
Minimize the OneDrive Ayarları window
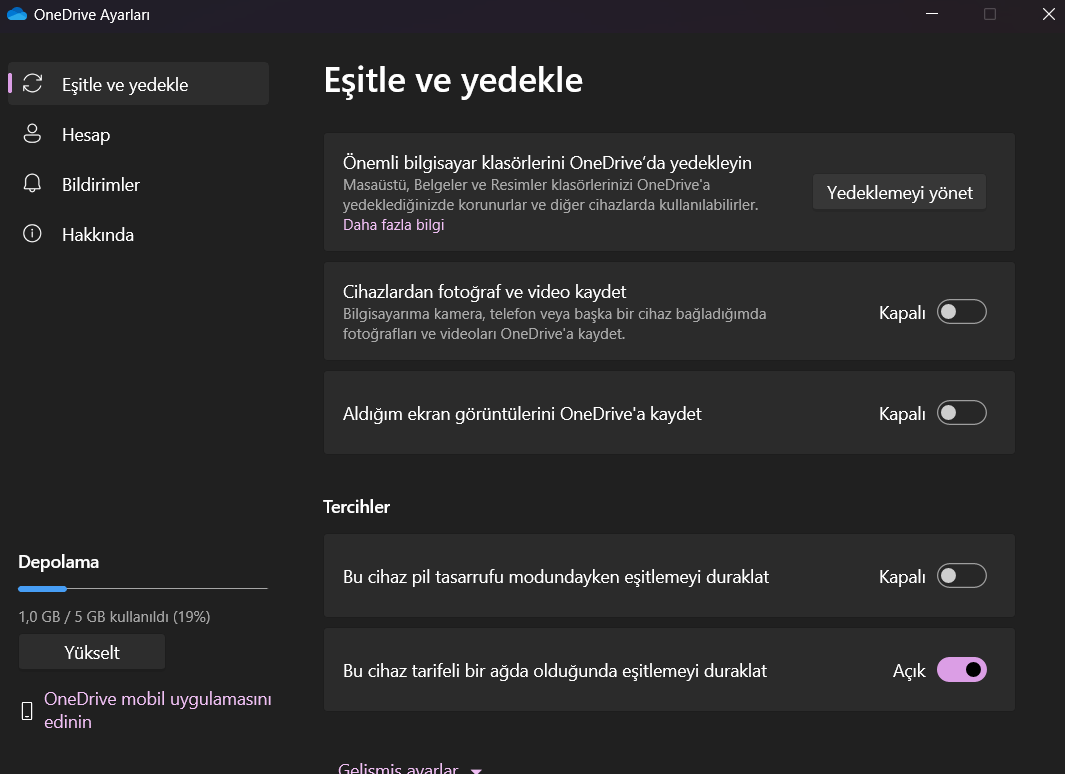point(932,14)
